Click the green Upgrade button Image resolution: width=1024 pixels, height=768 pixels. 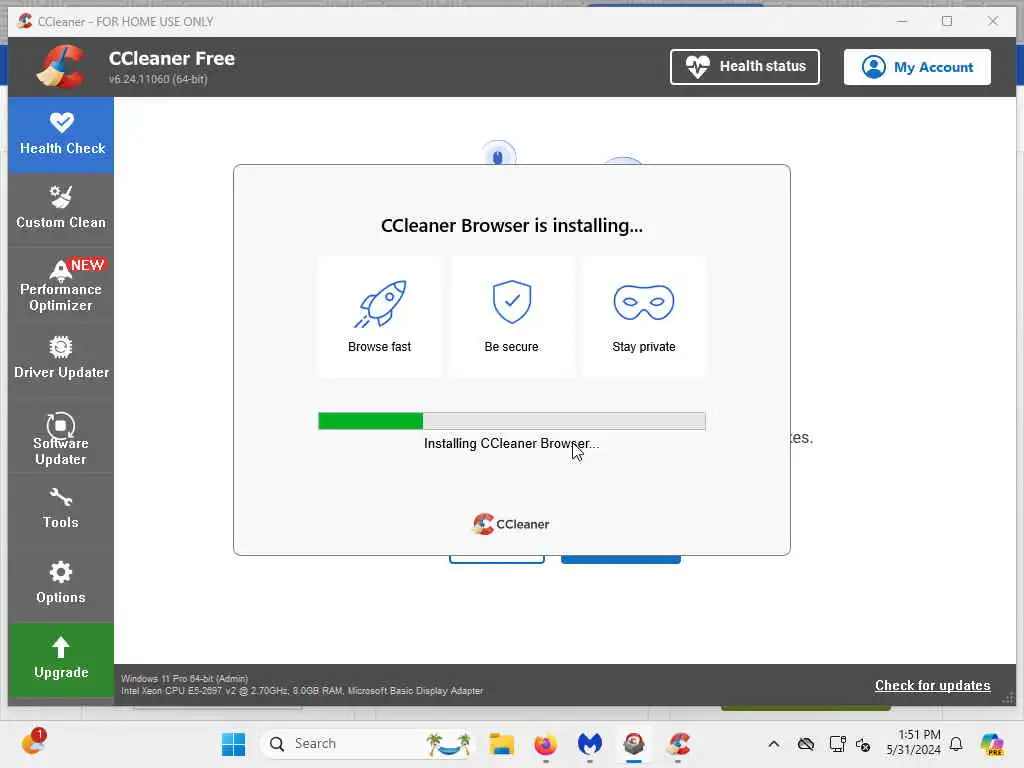coord(61,660)
